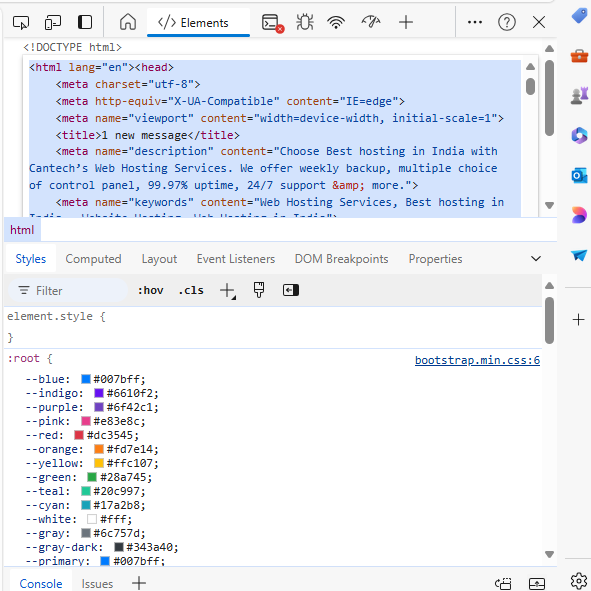Add a tool to the bottom drawer
Screen dimensions: 591x591
[x=139, y=583]
